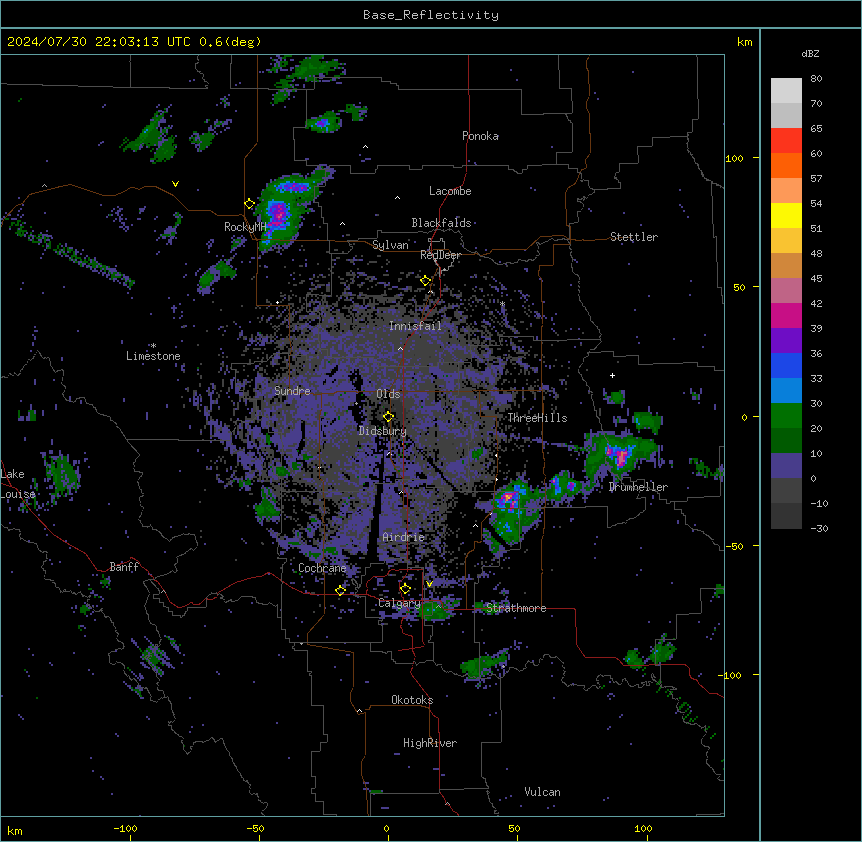Click the green 20 dBZ legend swatch
This screenshot has width=862, height=842.
786,416
